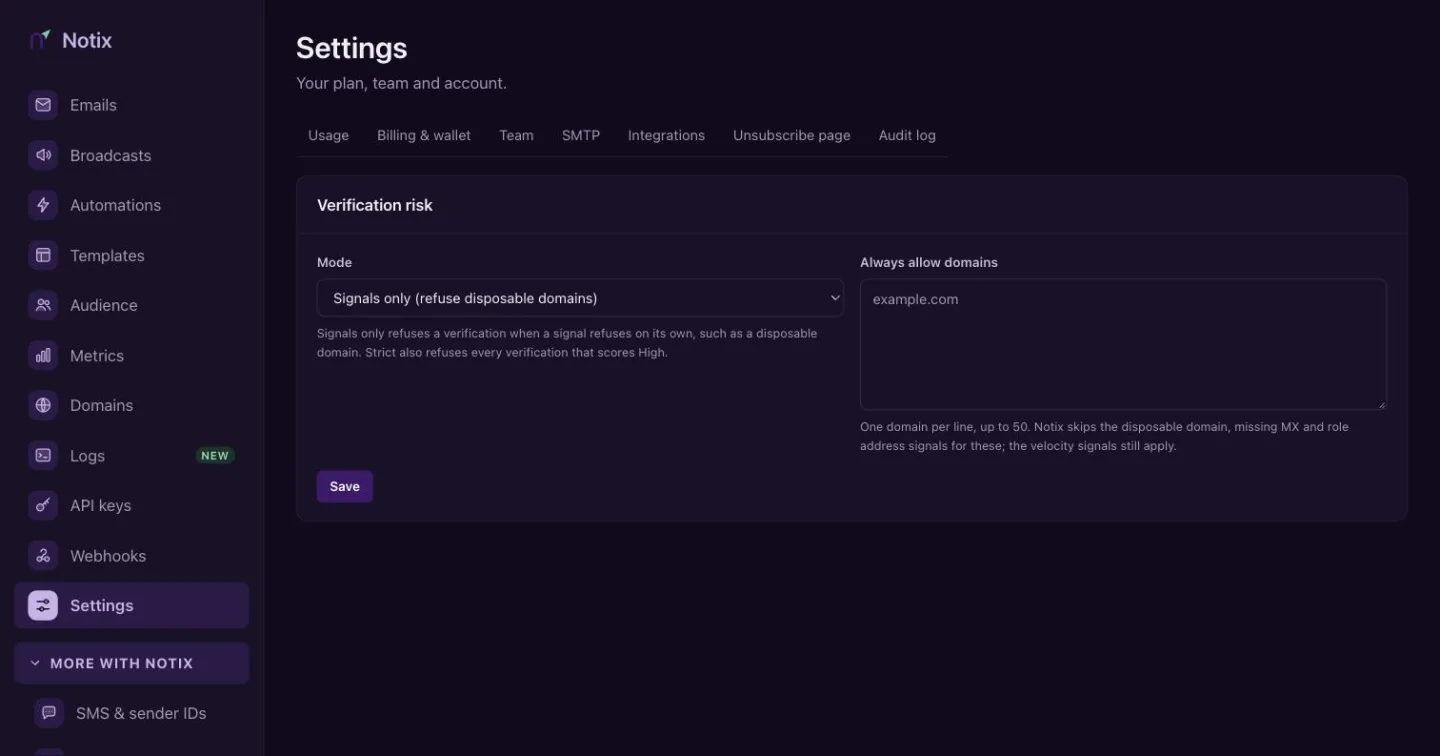The width and height of the screenshot is (1440, 756).
Task: Click the Settings page title
Action: (x=352, y=48)
